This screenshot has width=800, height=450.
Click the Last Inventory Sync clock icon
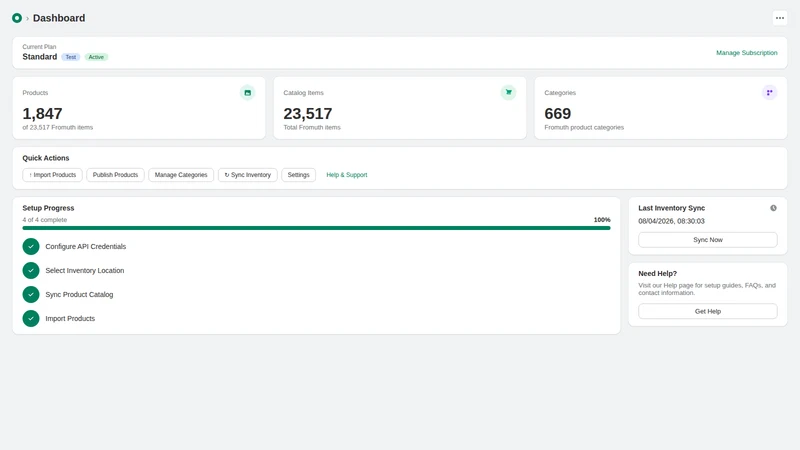tap(773, 208)
